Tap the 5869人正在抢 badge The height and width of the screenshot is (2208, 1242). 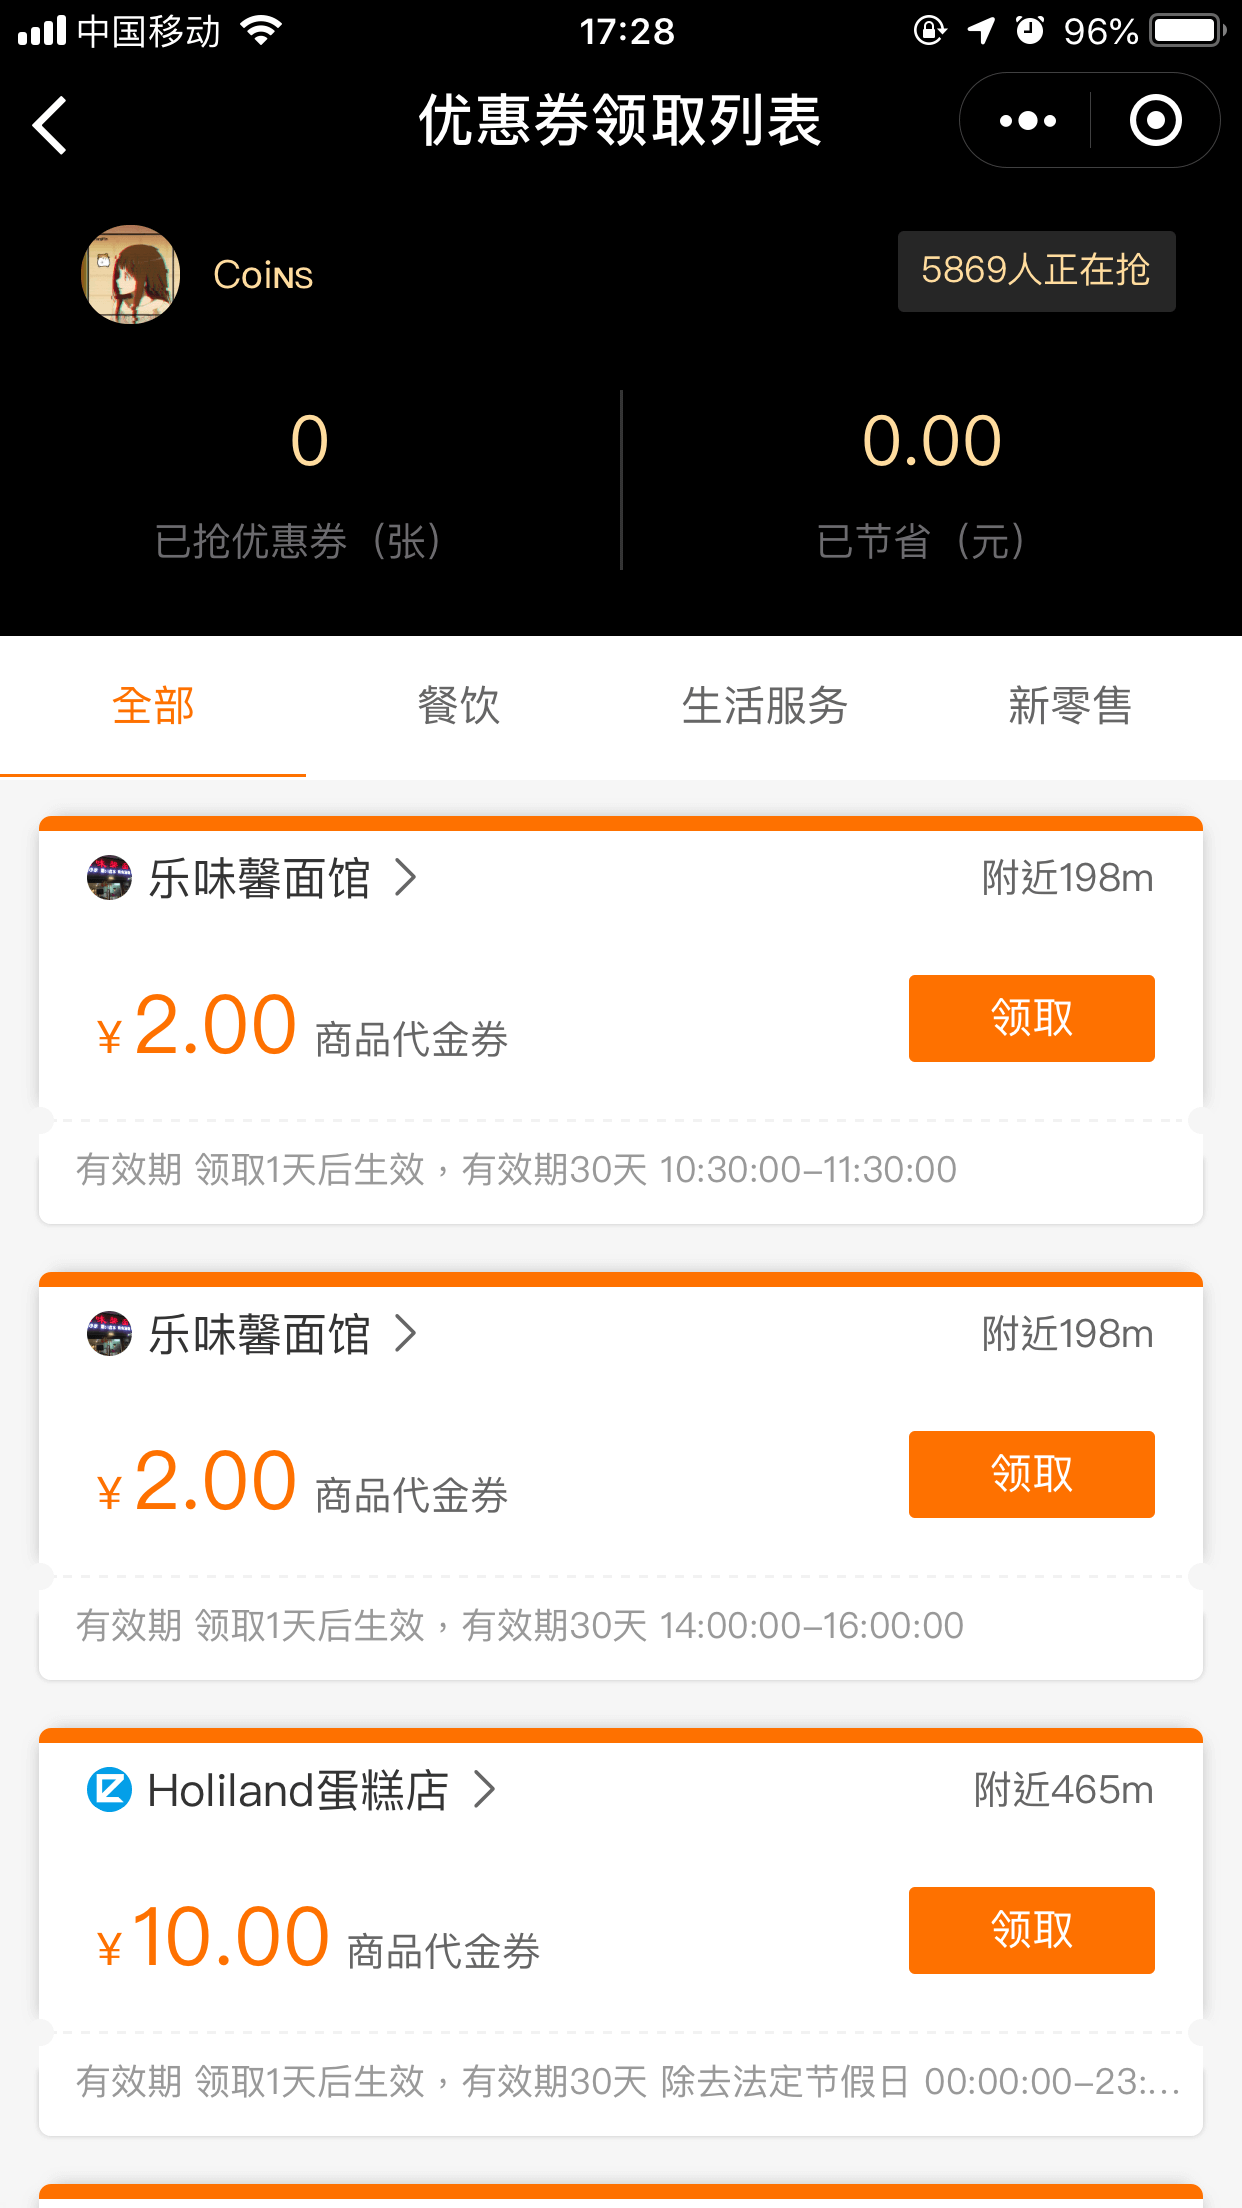coord(1036,271)
